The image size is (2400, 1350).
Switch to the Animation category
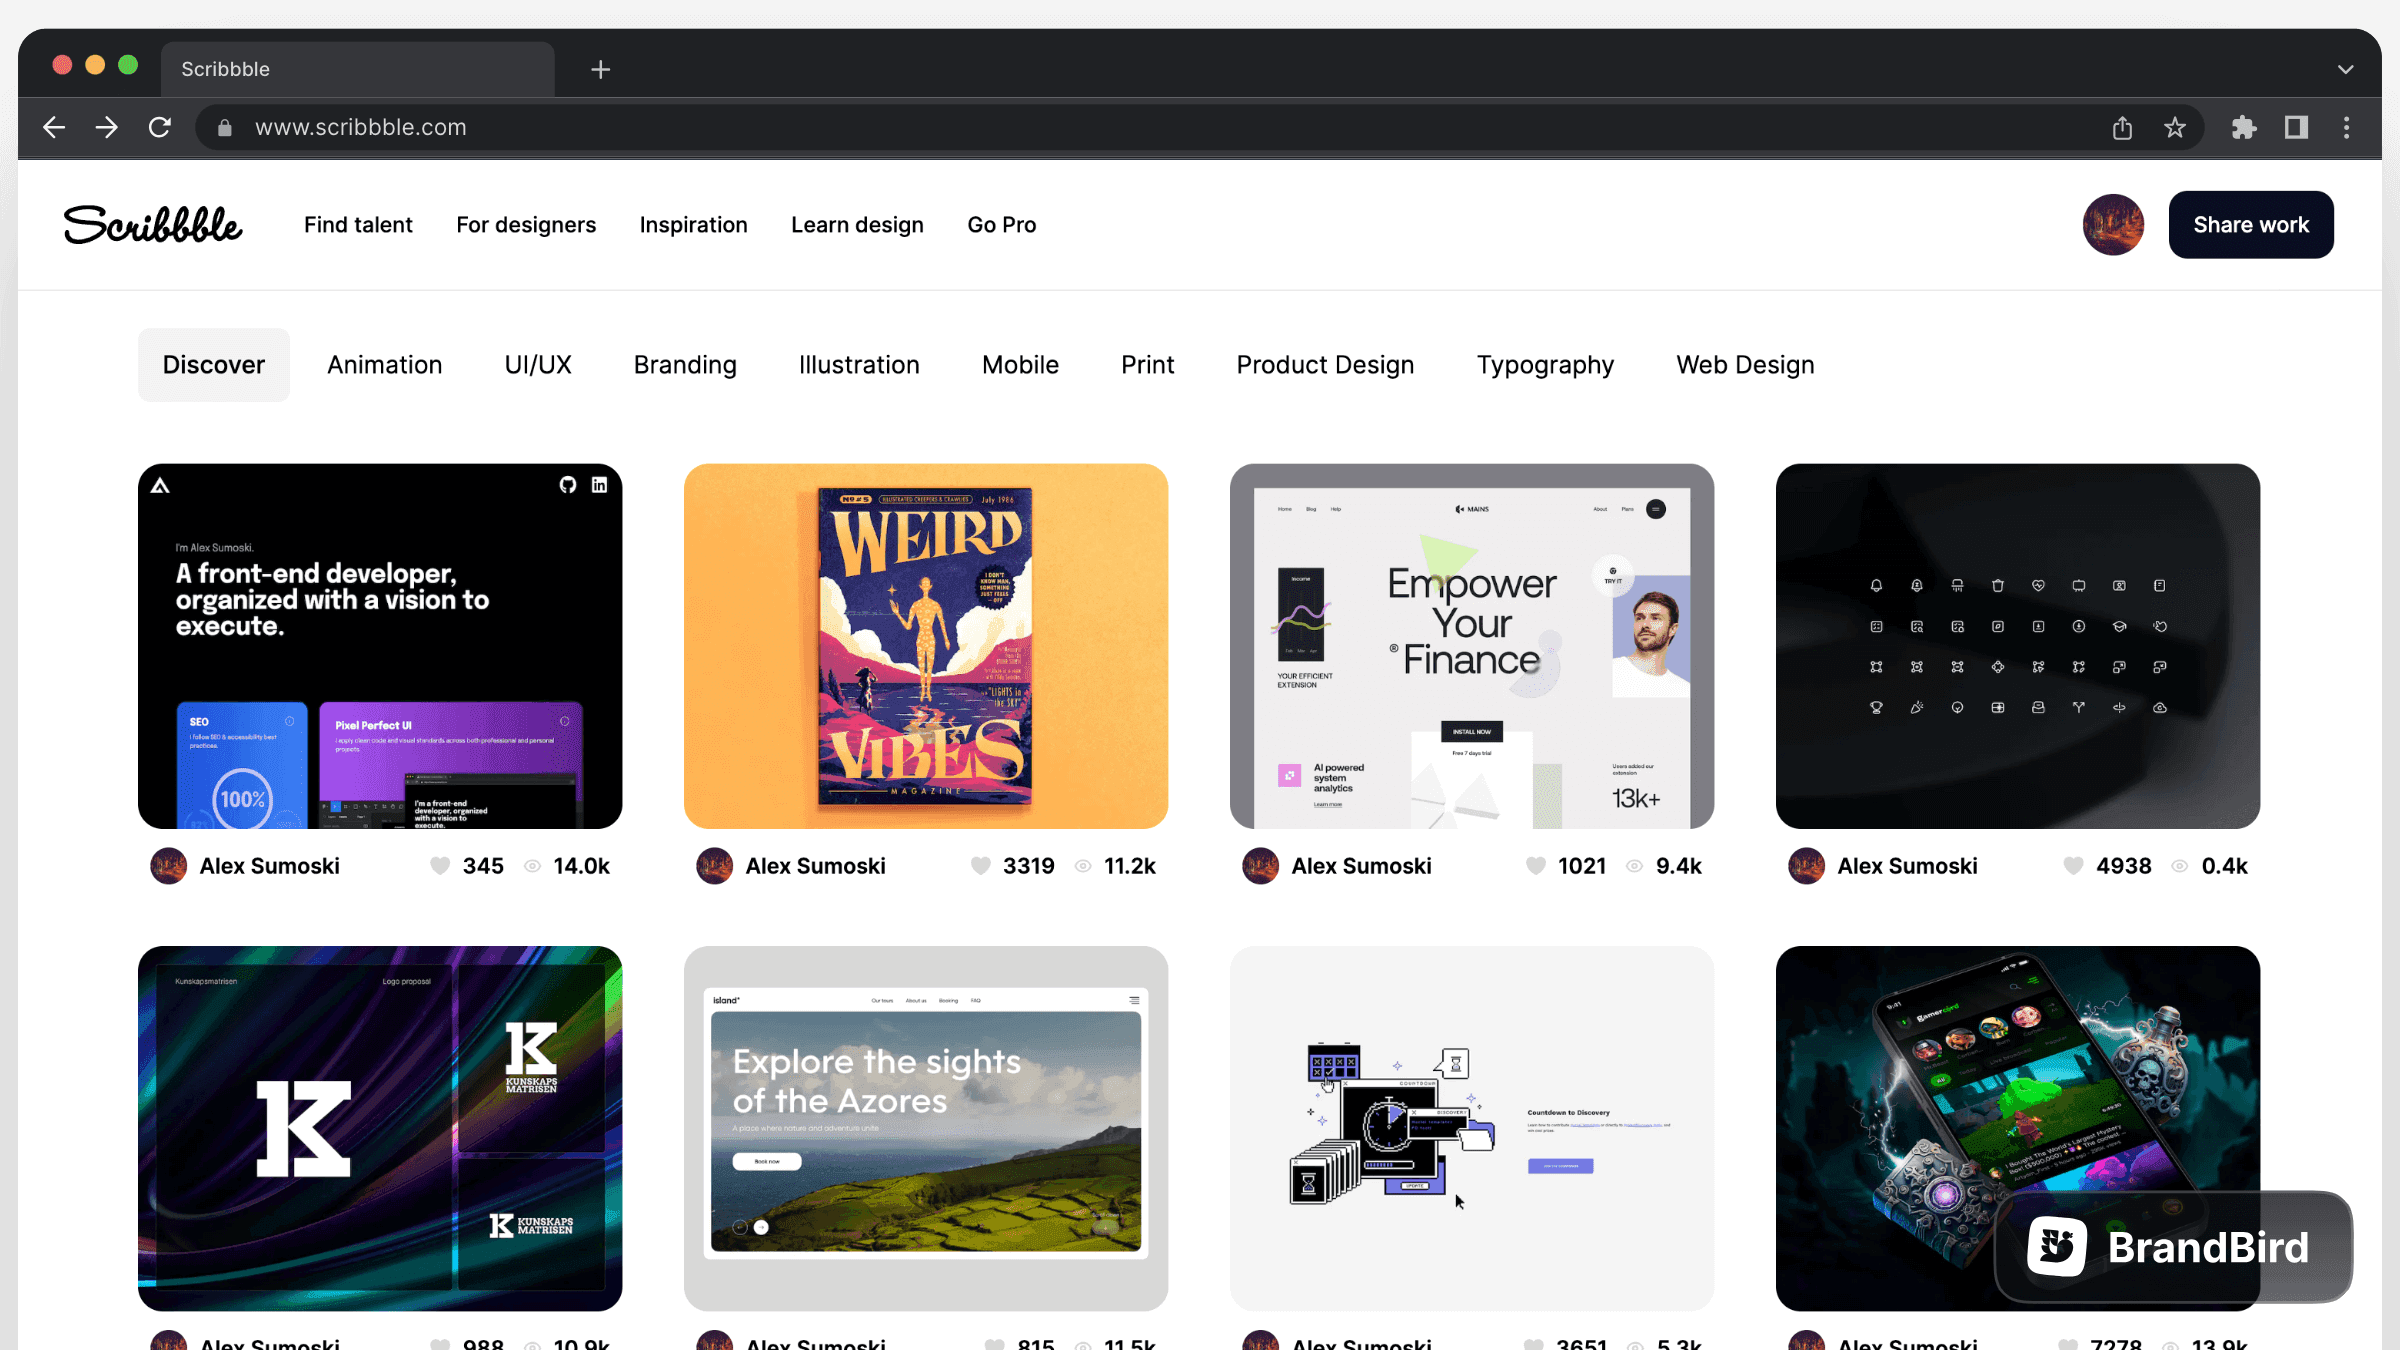coord(385,365)
